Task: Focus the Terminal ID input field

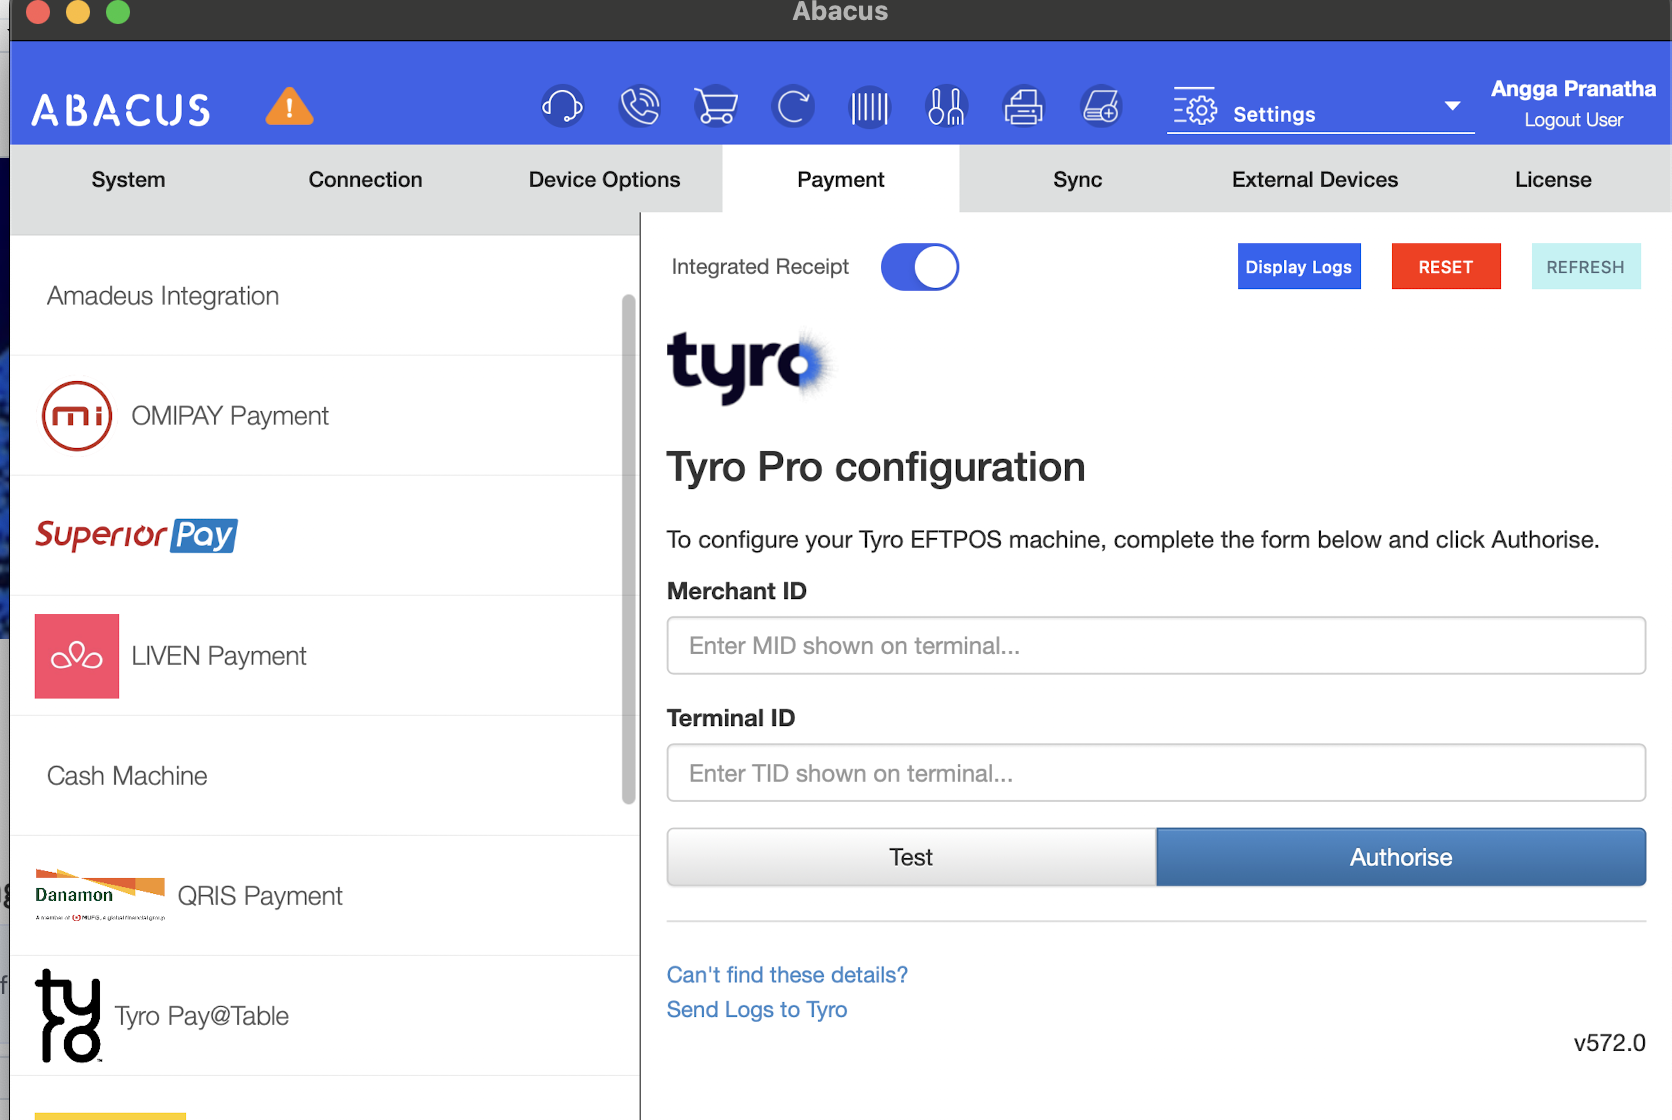Action: tap(1156, 773)
